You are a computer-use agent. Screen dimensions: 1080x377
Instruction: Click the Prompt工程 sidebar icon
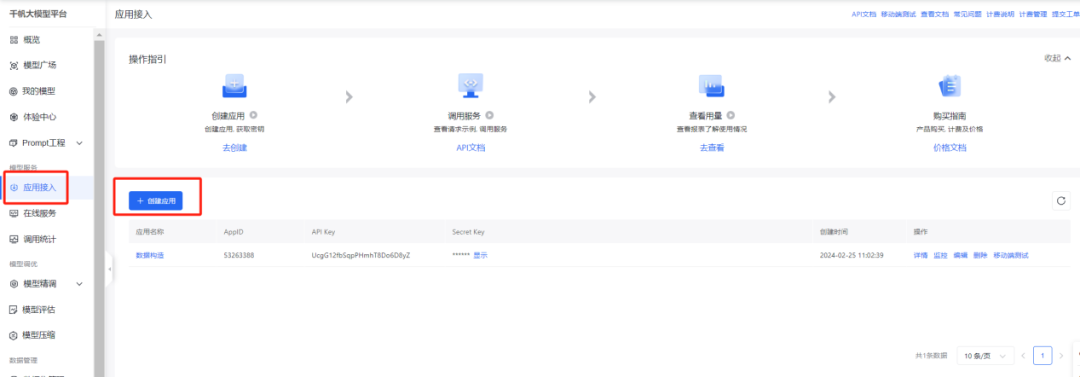point(14,143)
